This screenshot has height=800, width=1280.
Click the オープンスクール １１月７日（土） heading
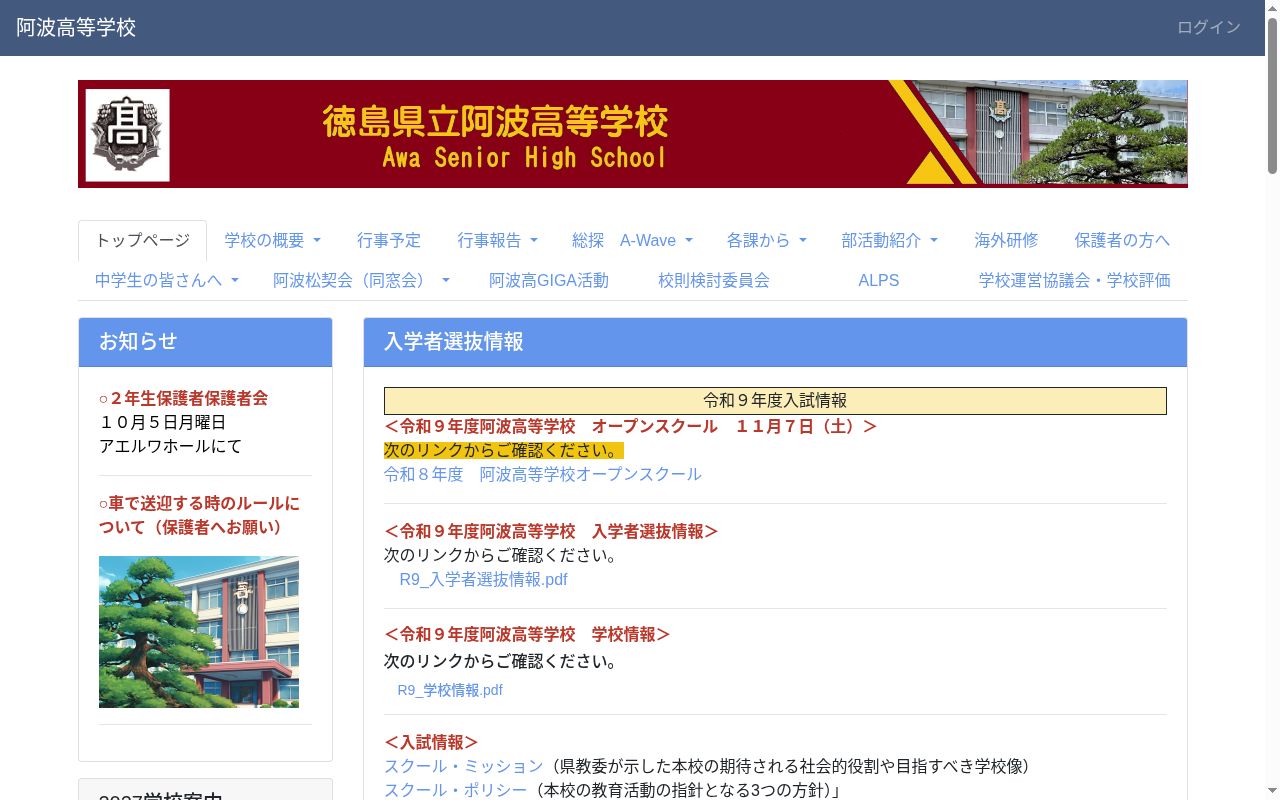pyautogui.click(x=631, y=426)
